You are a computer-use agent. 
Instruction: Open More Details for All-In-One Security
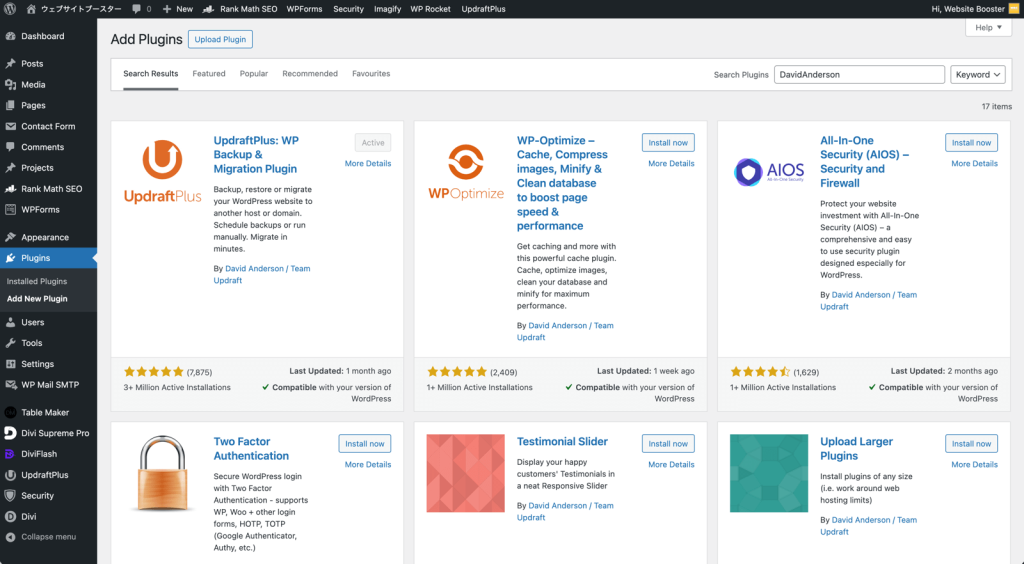coord(974,163)
